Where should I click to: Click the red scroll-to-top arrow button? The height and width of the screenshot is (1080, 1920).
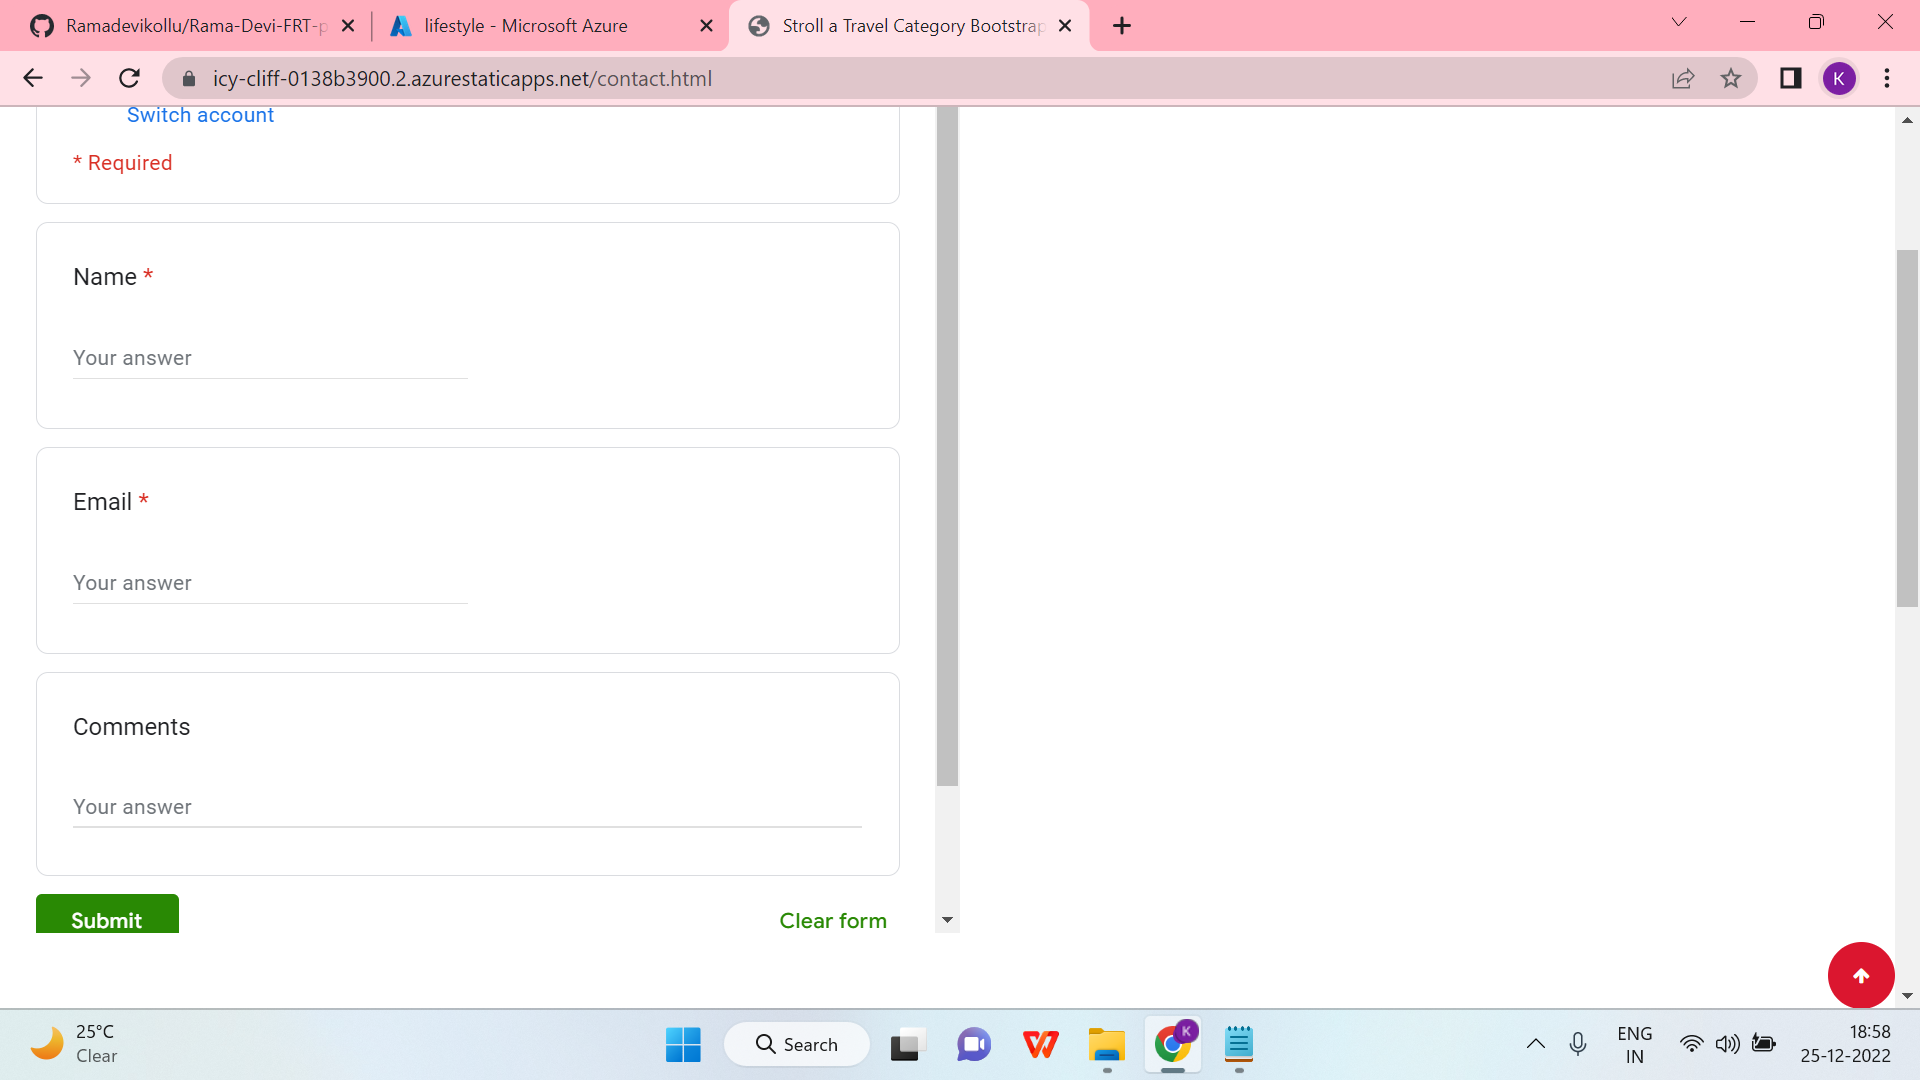1860,975
